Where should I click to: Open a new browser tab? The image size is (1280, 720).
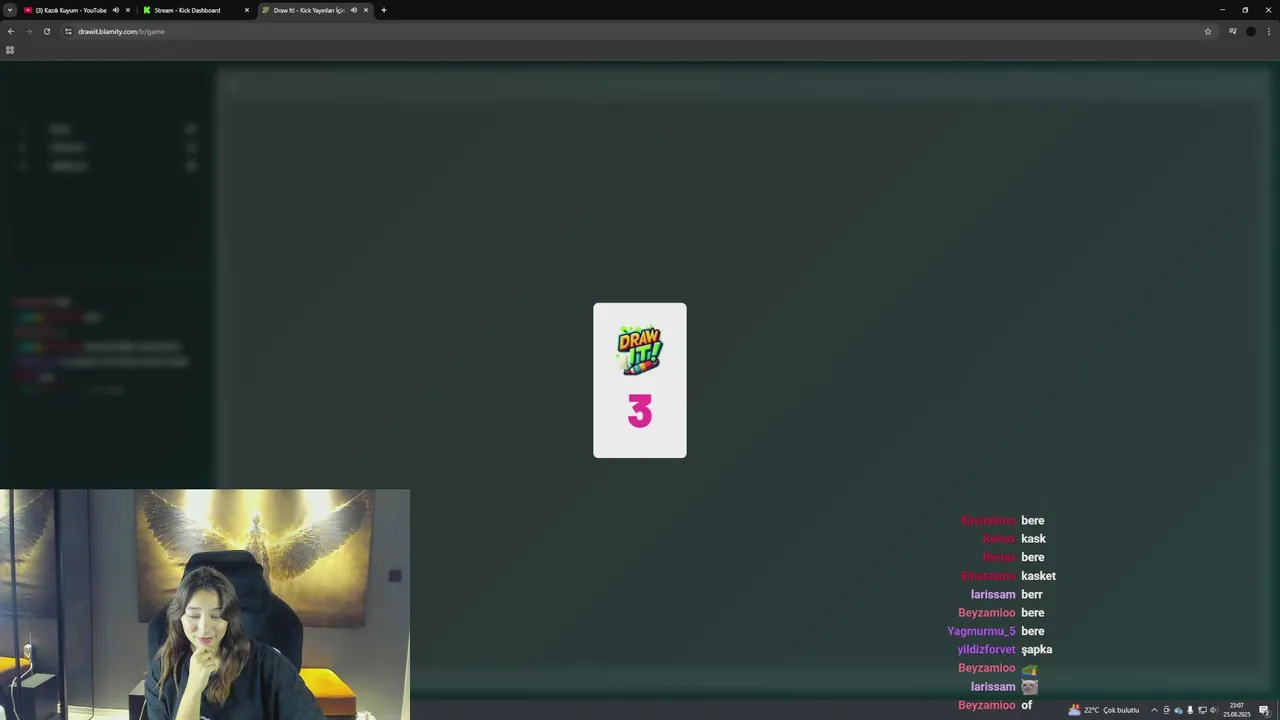[x=384, y=10]
